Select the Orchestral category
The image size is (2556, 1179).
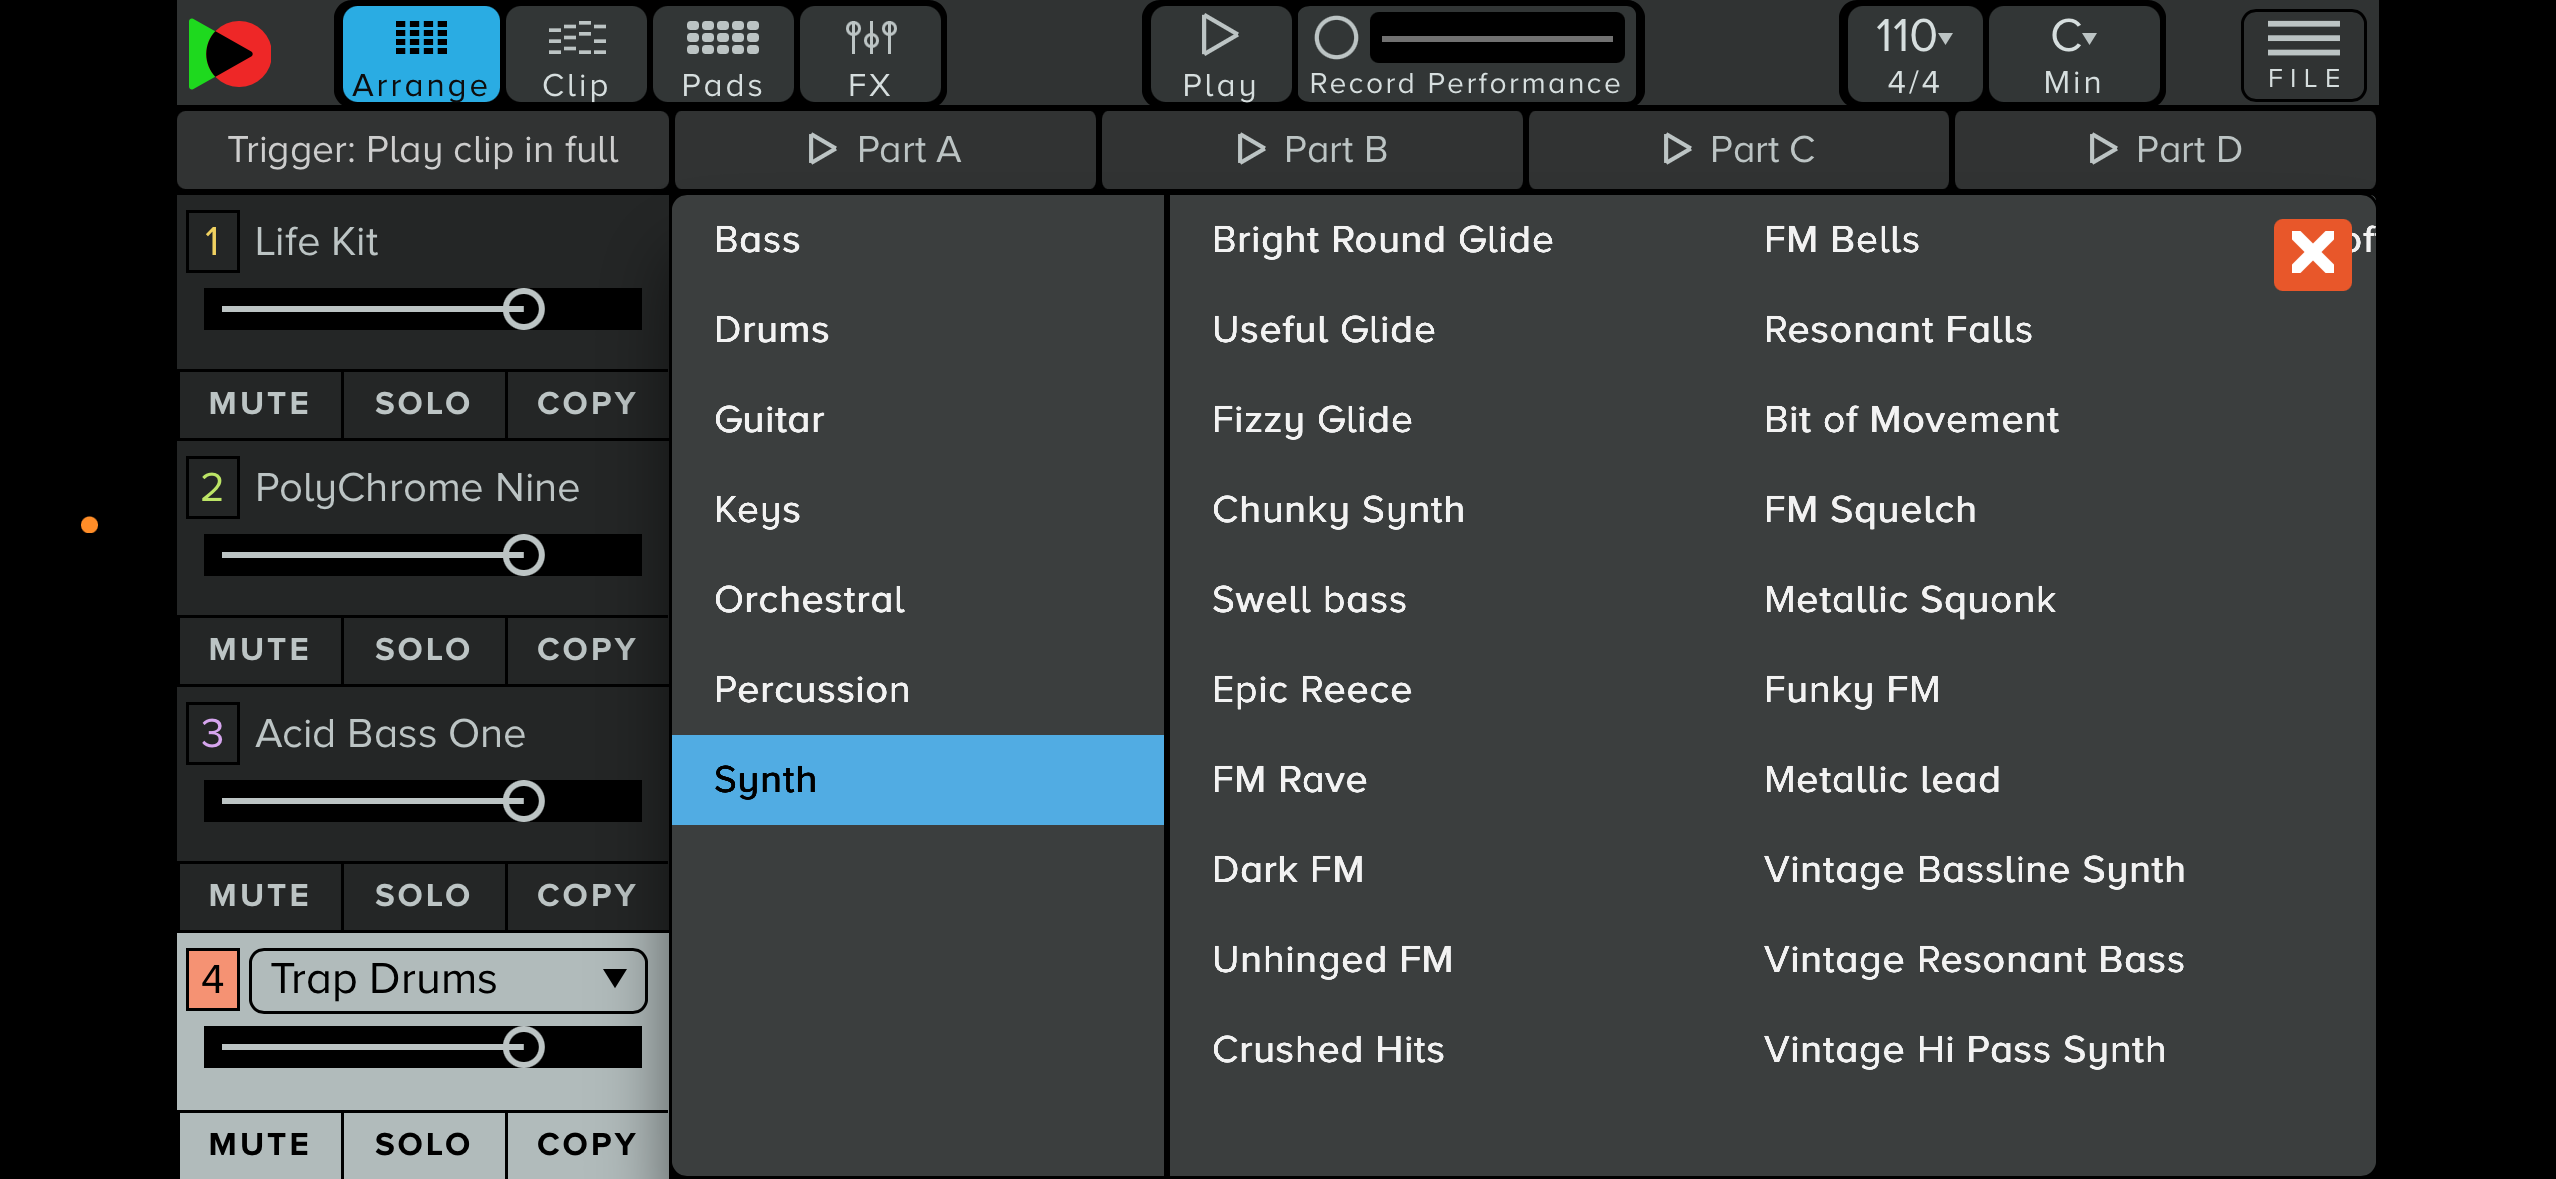coord(918,600)
